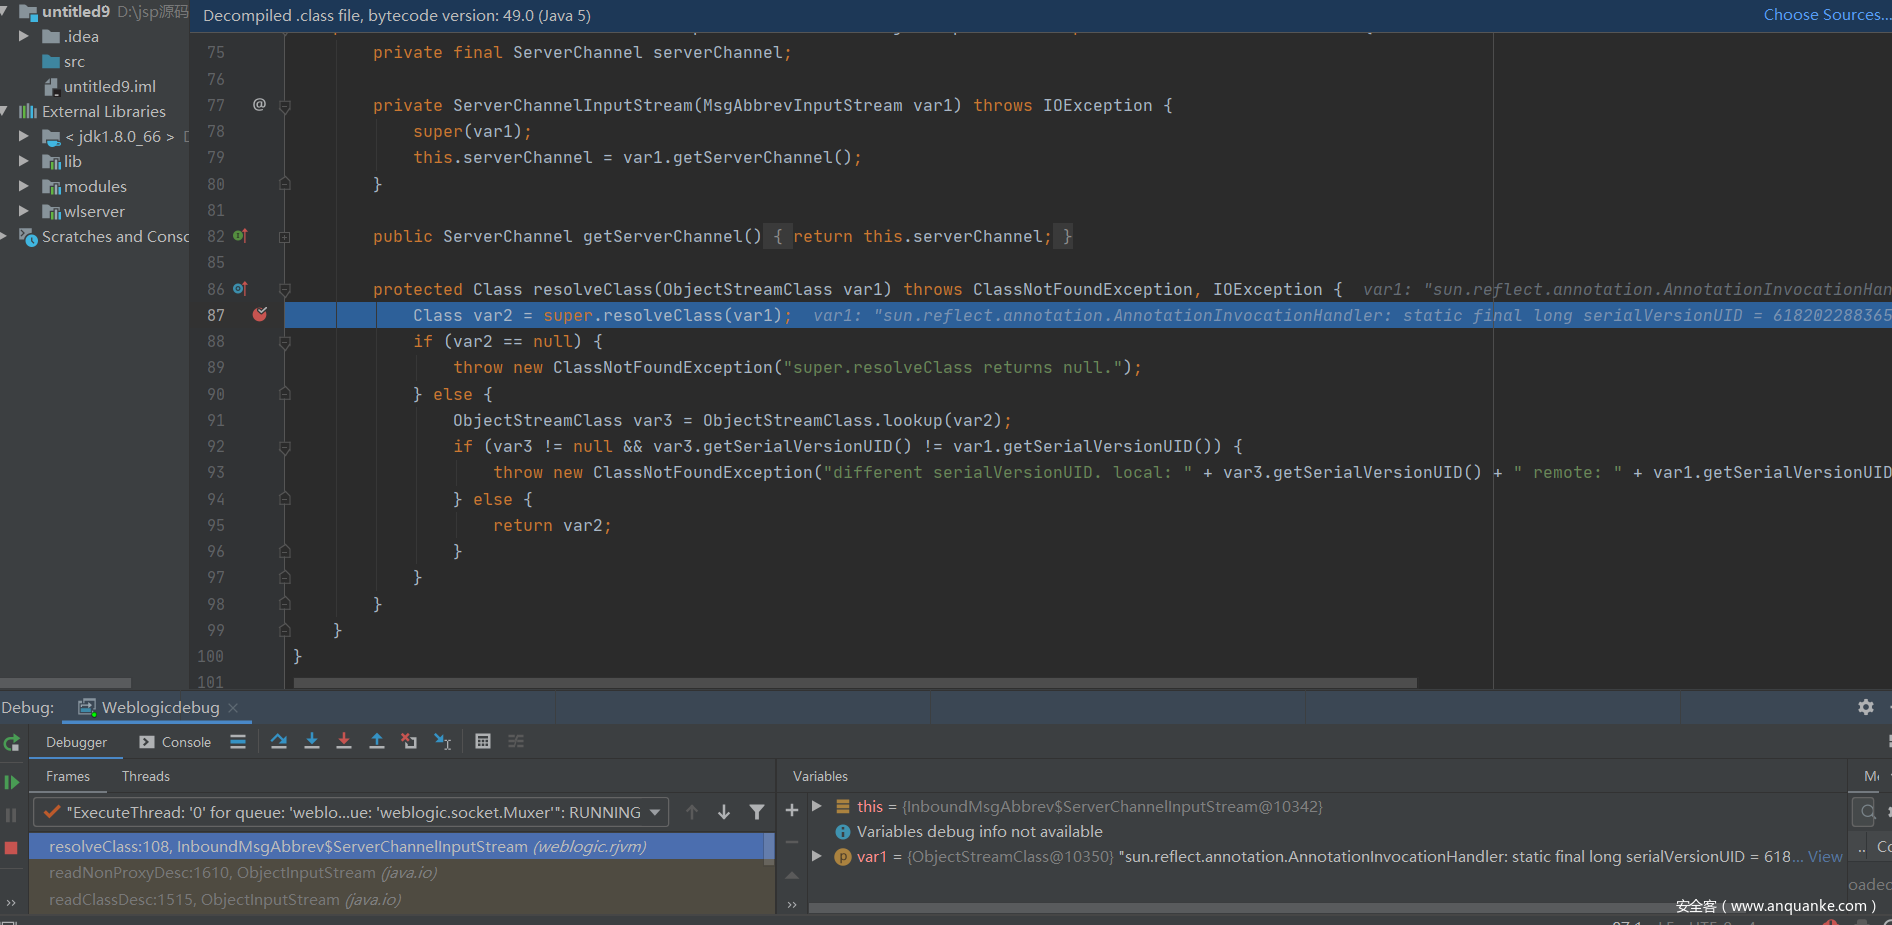Screen dimensions: 1892x925
Task: Click the Rerun Weblogicdebug icon
Action: [12, 743]
